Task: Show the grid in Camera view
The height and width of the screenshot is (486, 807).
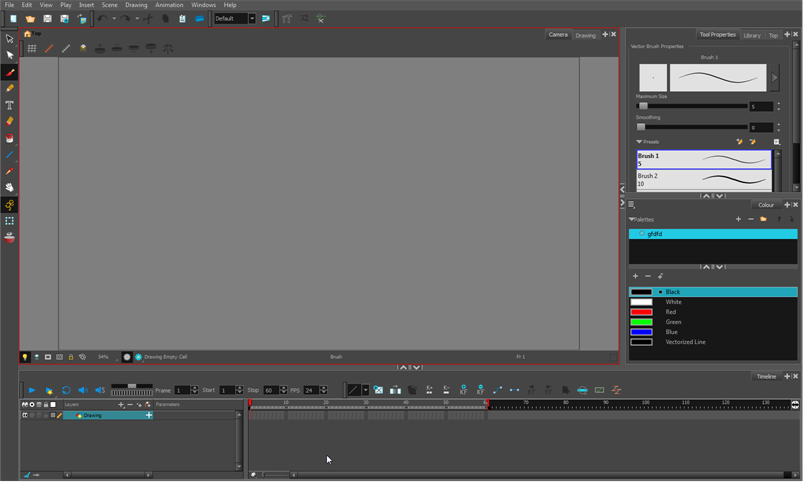Action: coord(32,48)
